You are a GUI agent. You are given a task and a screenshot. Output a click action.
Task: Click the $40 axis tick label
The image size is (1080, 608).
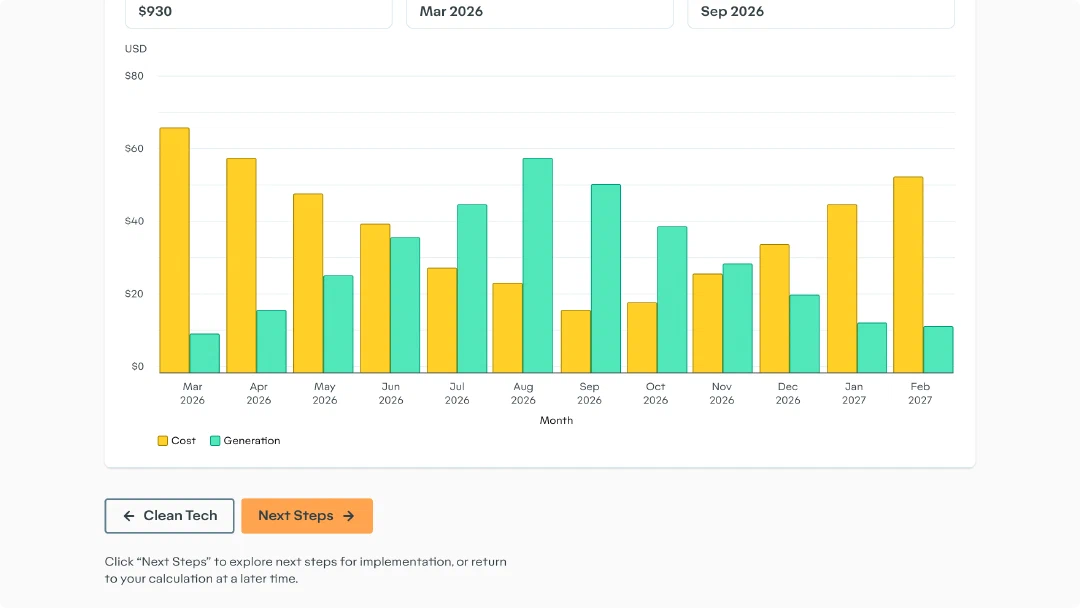(x=134, y=221)
